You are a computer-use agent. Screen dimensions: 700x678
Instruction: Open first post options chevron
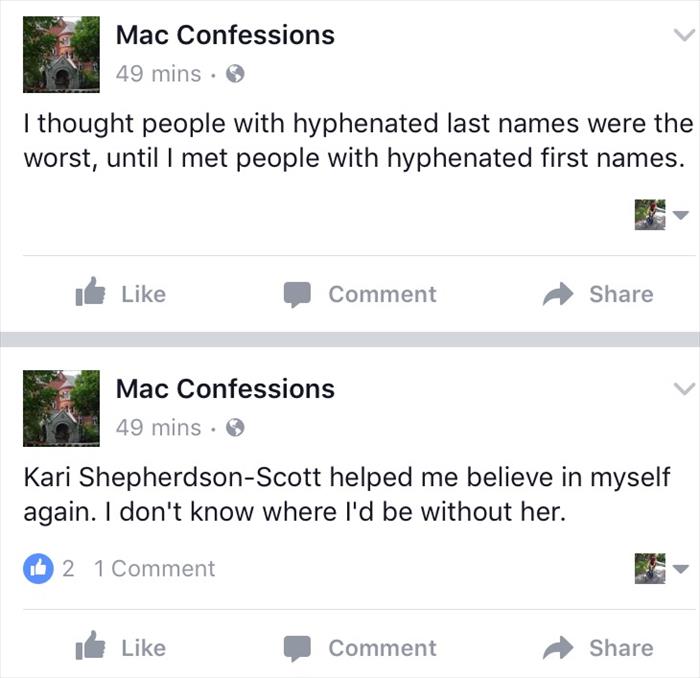click(x=683, y=34)
